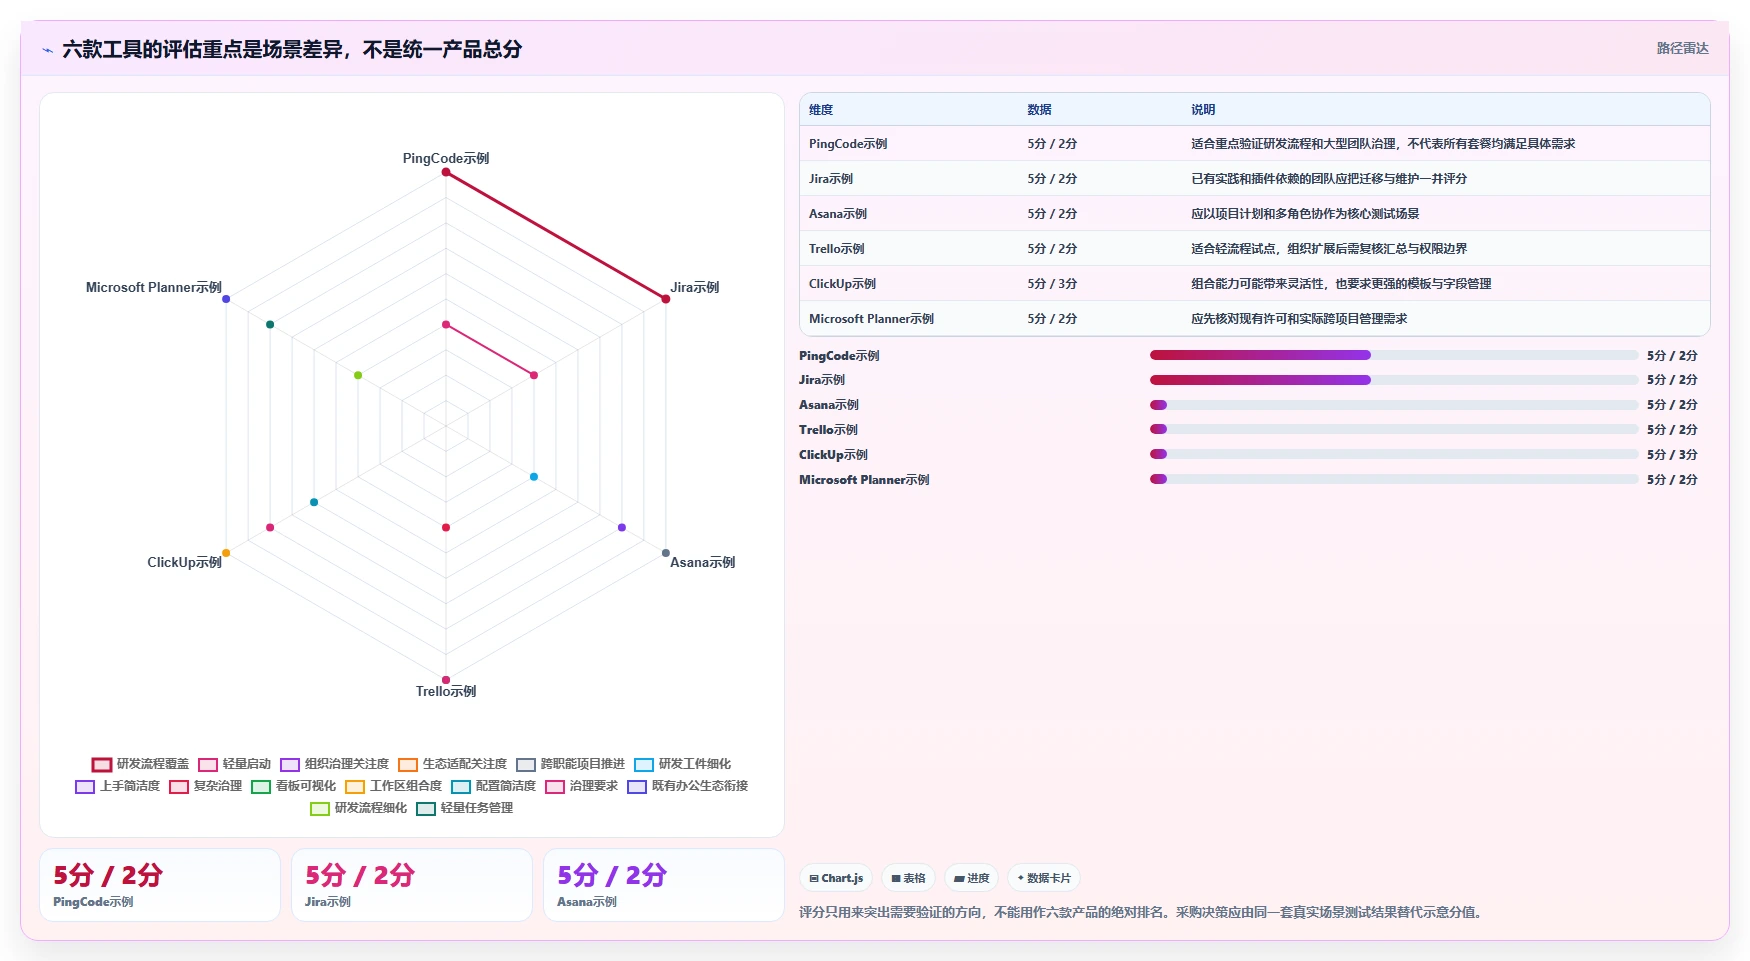Click the Trello示例 progress bar
This screenshot has height=961, width=1750.
1394,429
